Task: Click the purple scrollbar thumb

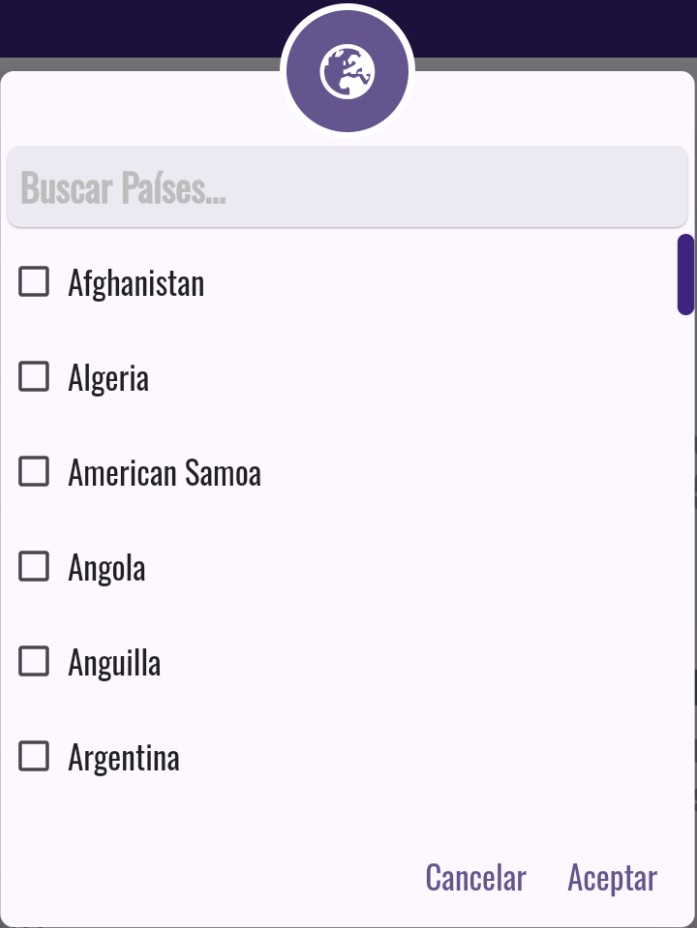Action: tap(686, 274)
